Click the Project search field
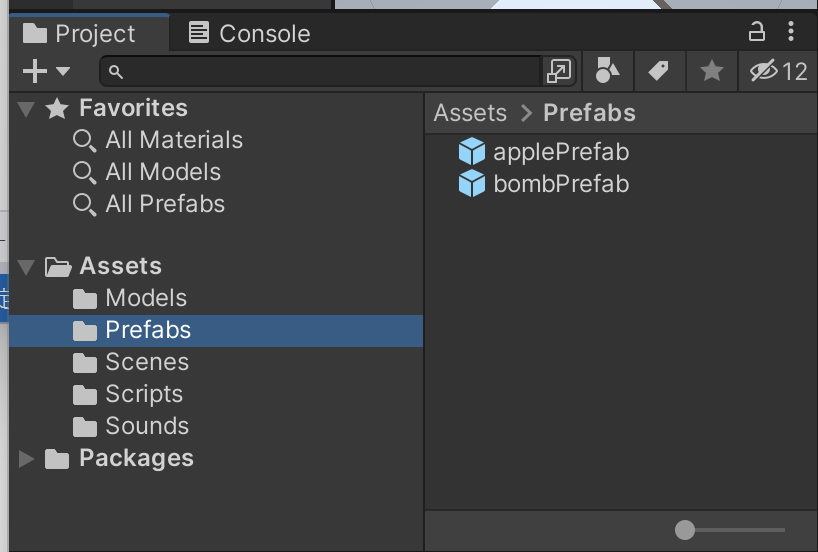818x552 pixels. [x=321, y=71]
